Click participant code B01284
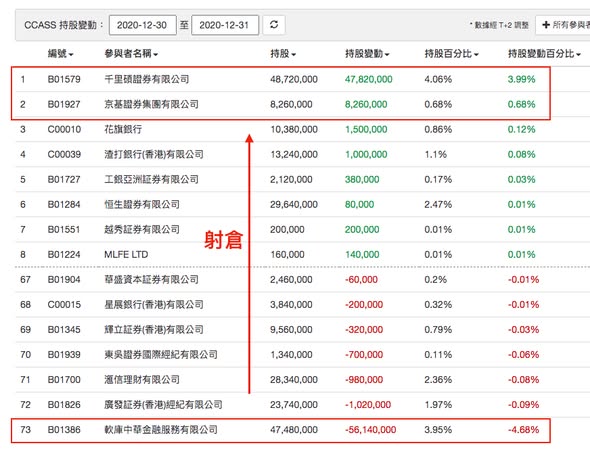590x452 pixels. 64,204
